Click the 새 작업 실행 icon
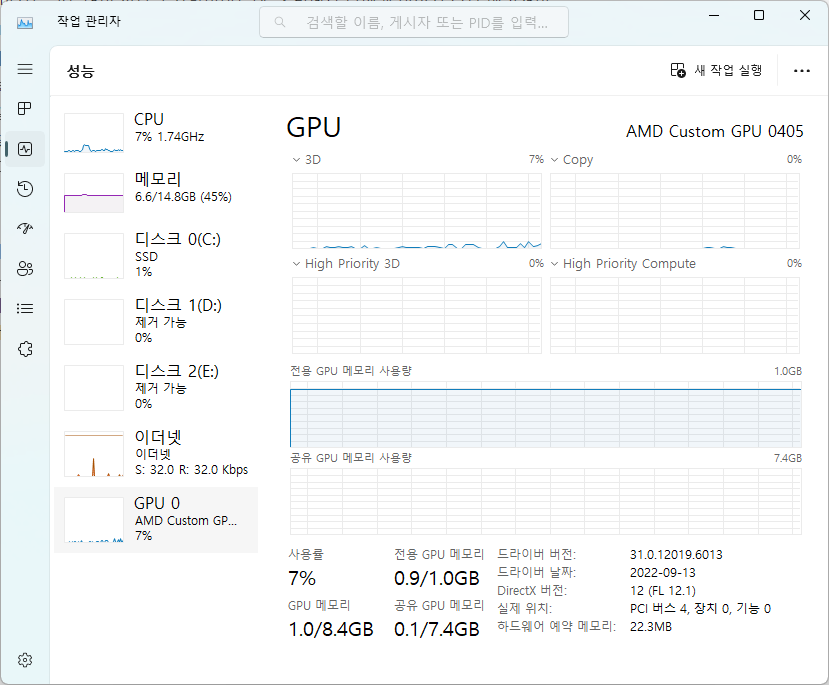Screen dimensions: 829x685 click(x=678, y=70)
